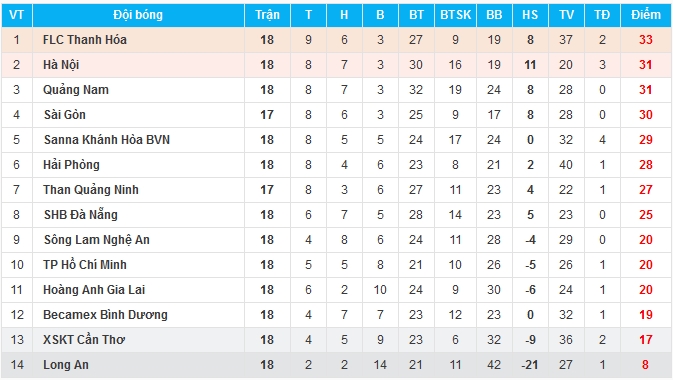Select the Than Quảng Ninh team
Viewport: 673px width, 380px height.
coord(91,189)
